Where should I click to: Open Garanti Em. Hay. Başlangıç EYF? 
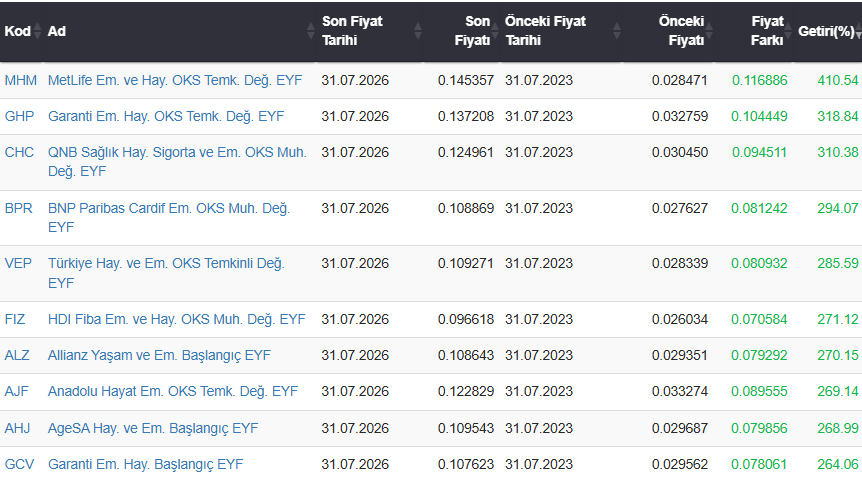coord(145,464)
